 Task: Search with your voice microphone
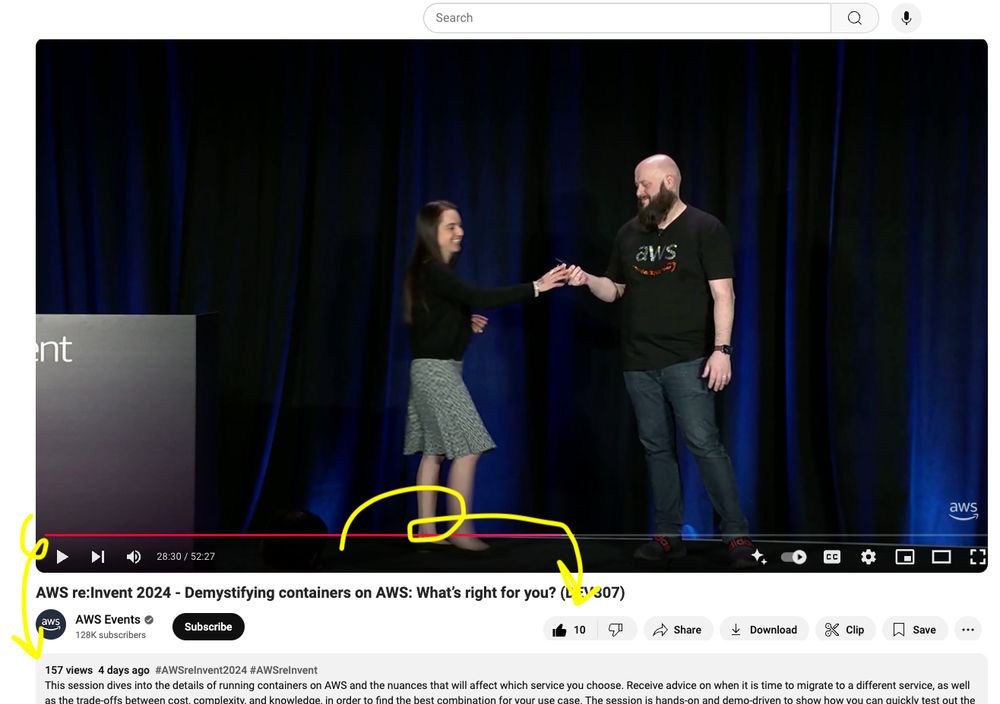(906, 18)
